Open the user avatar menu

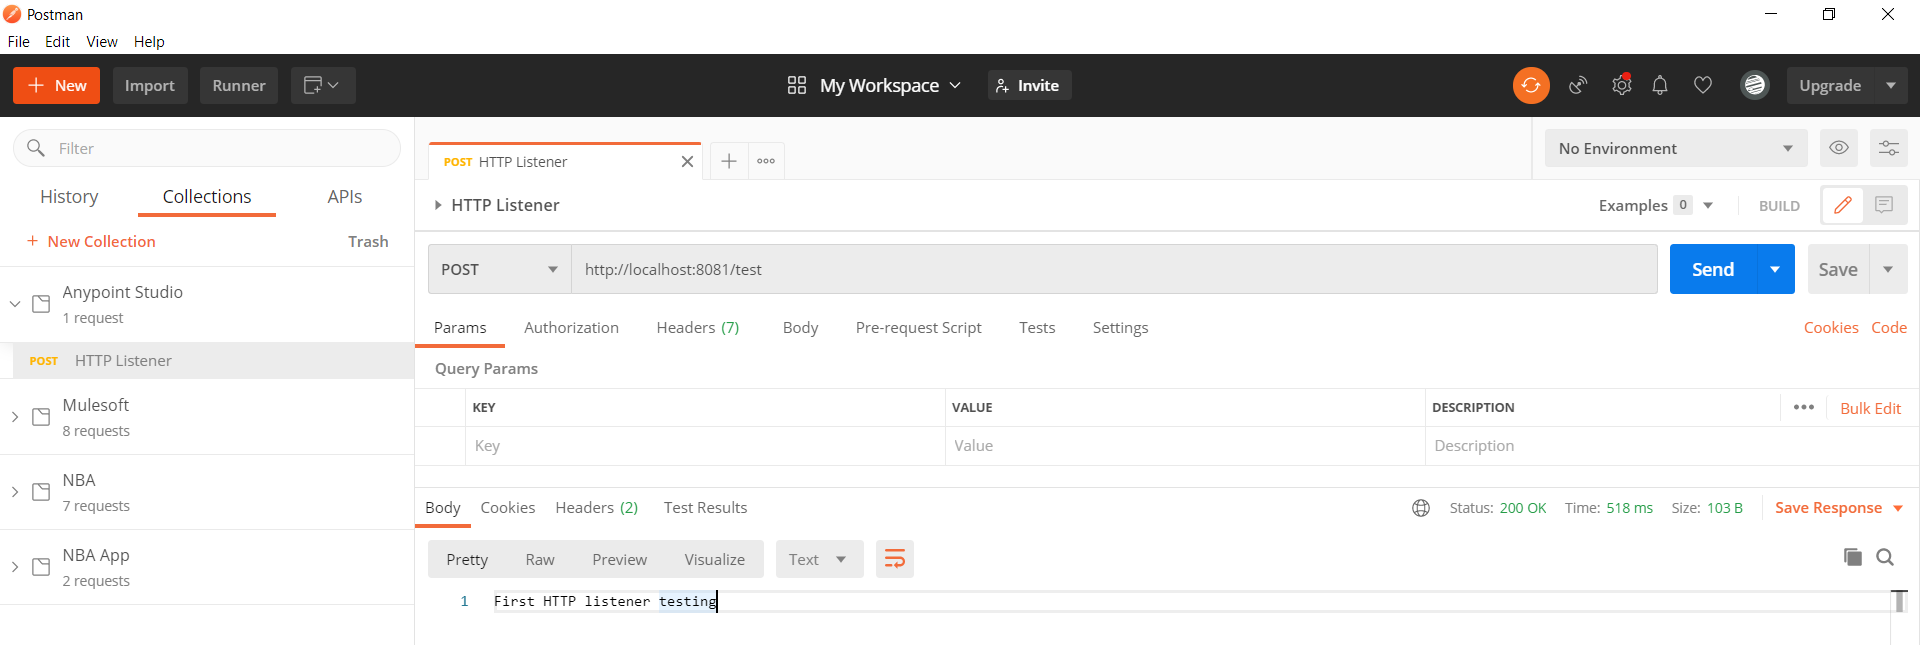1754,85
